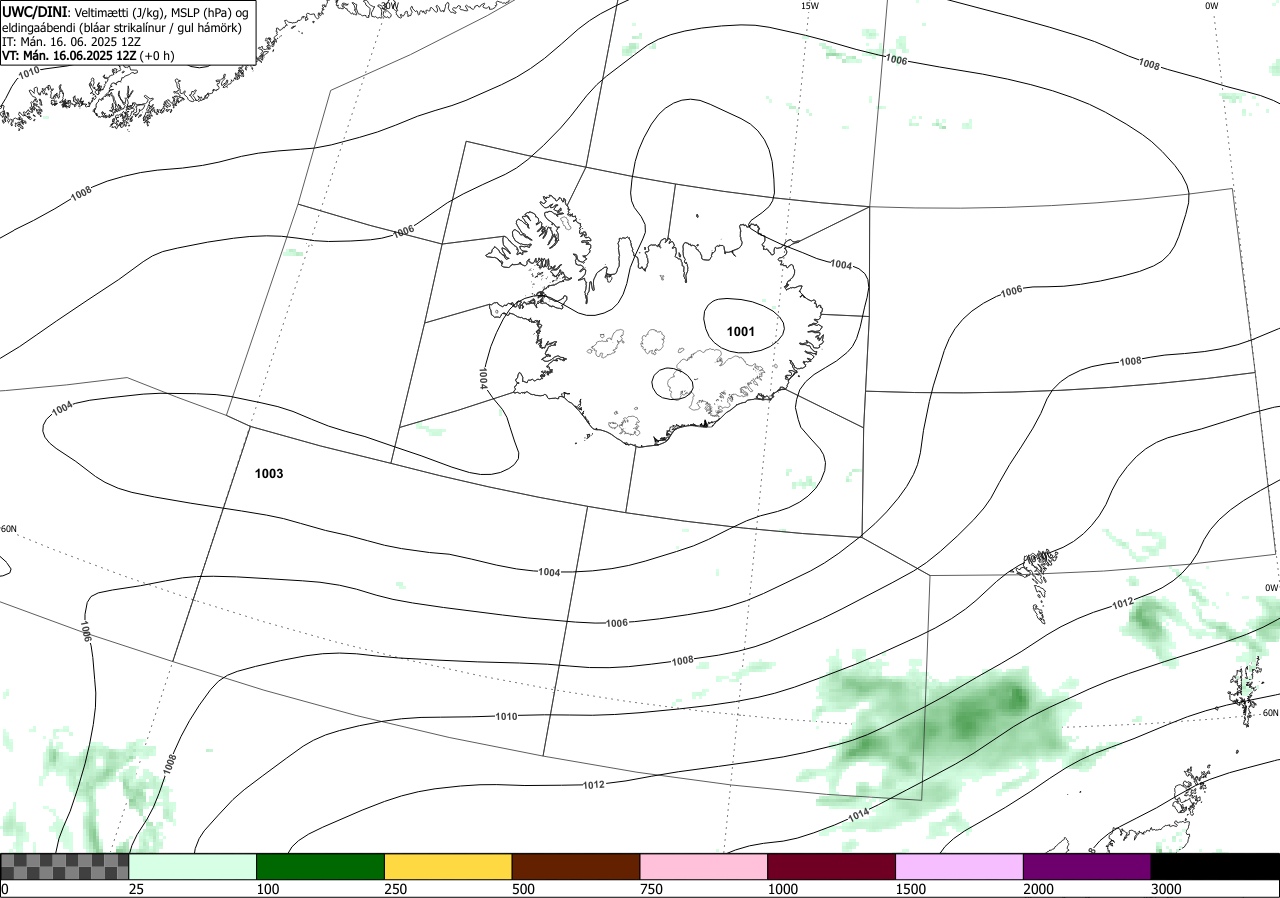Viewport: 1280px width, 898px height.
Task: Click the legend value label 25
Action: point(136,889)
